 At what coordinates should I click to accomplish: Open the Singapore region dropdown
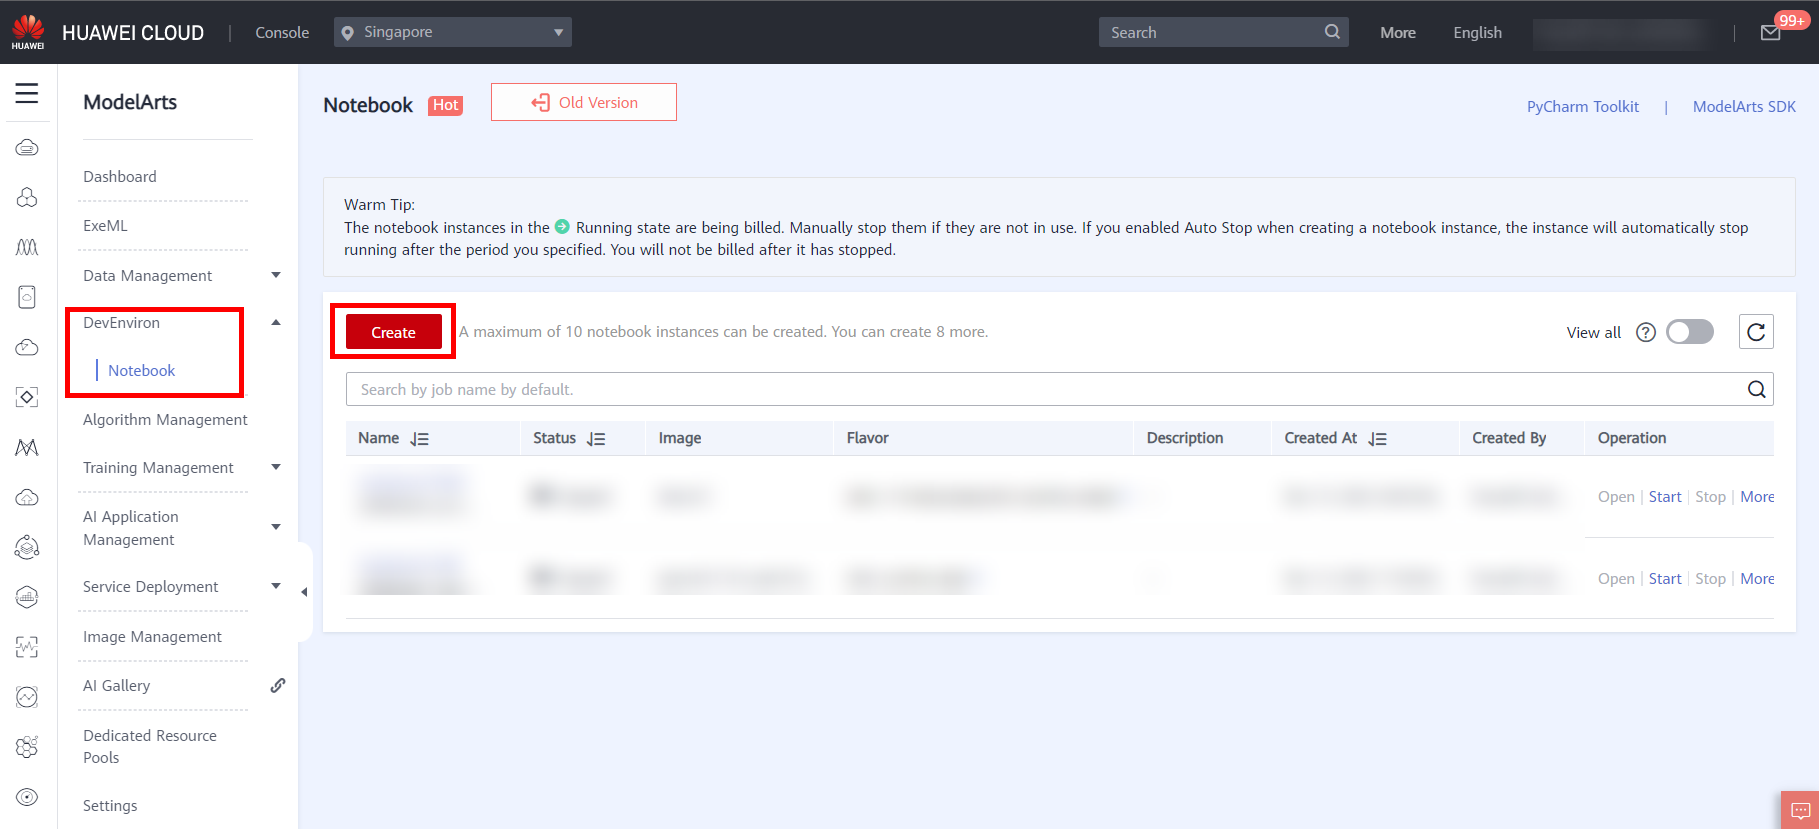pos(453,32)
